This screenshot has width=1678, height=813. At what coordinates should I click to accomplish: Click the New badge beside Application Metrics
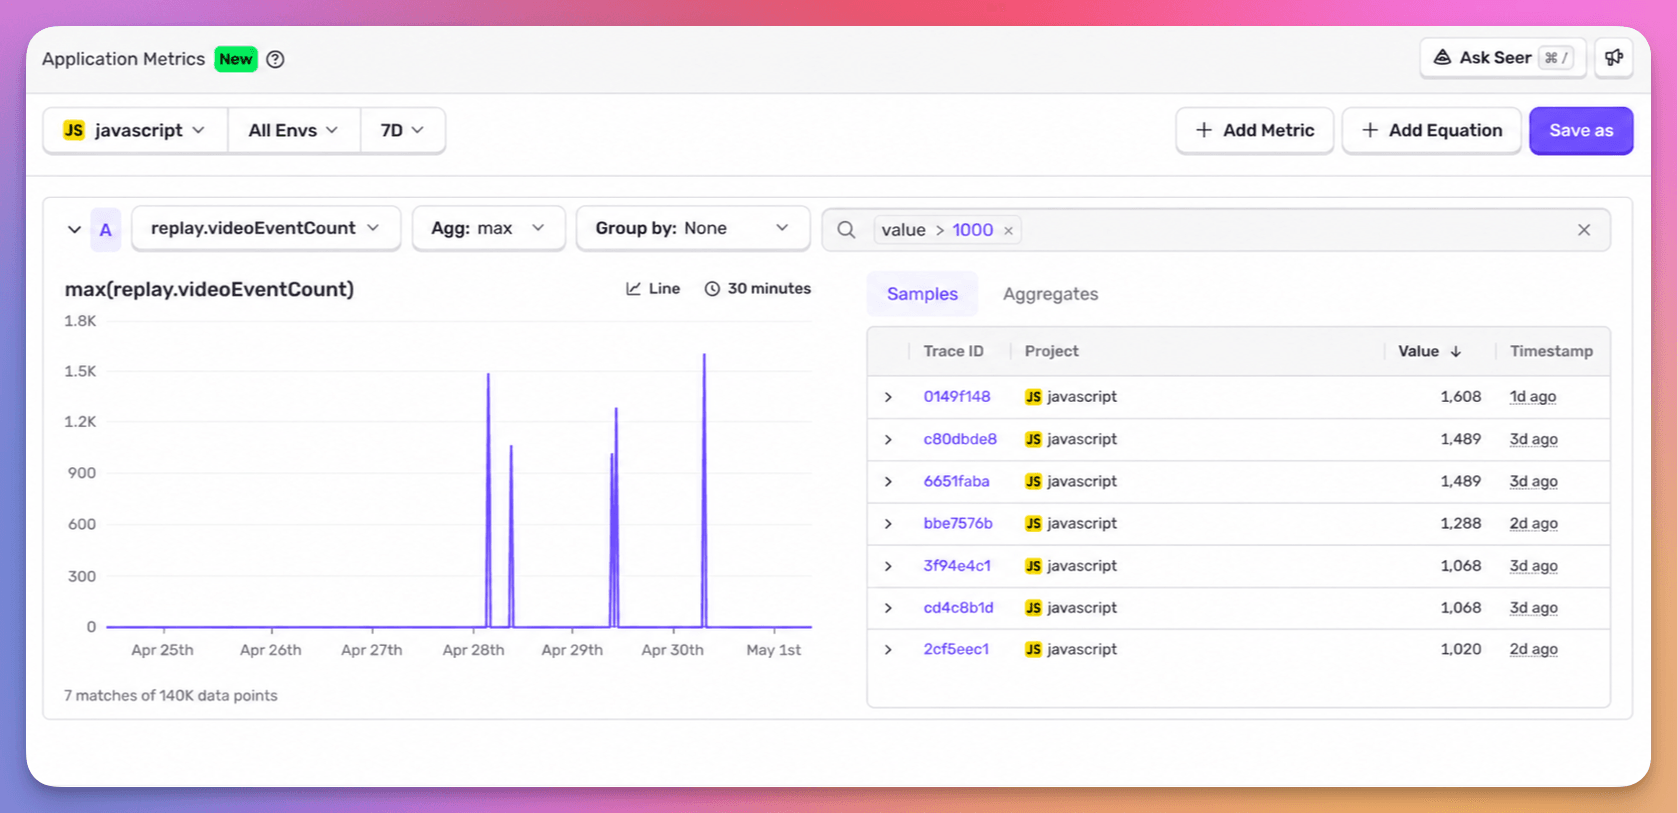click(236, 59)
